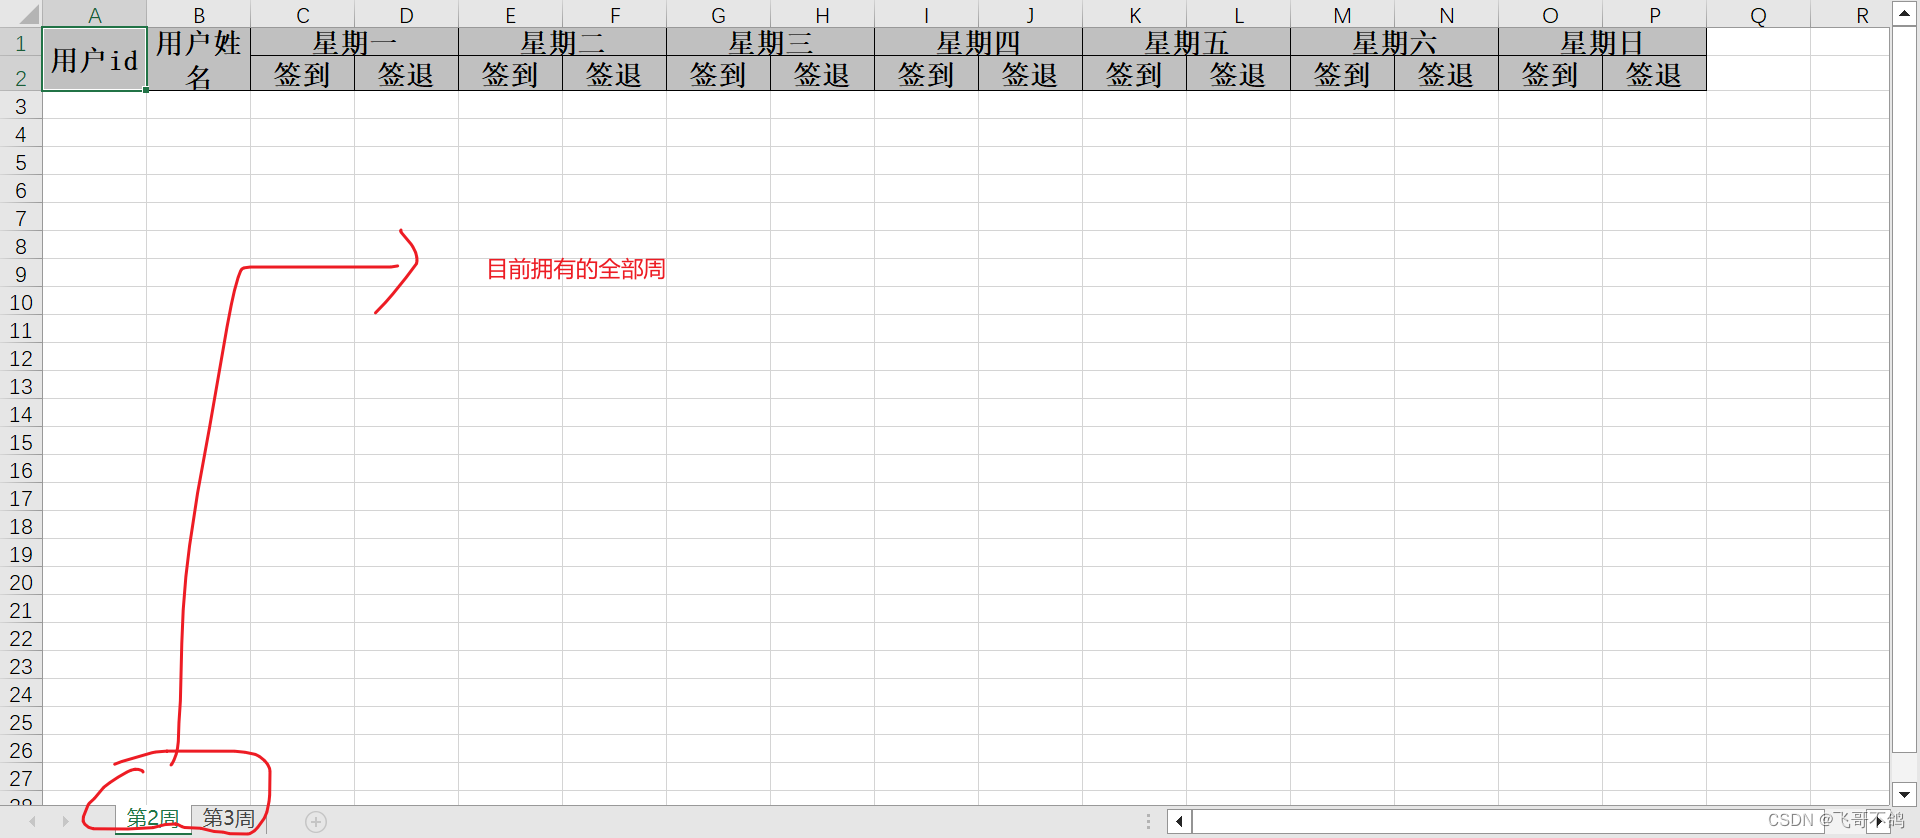
Task: Select column C header
Action: click(x=303, y=15)
